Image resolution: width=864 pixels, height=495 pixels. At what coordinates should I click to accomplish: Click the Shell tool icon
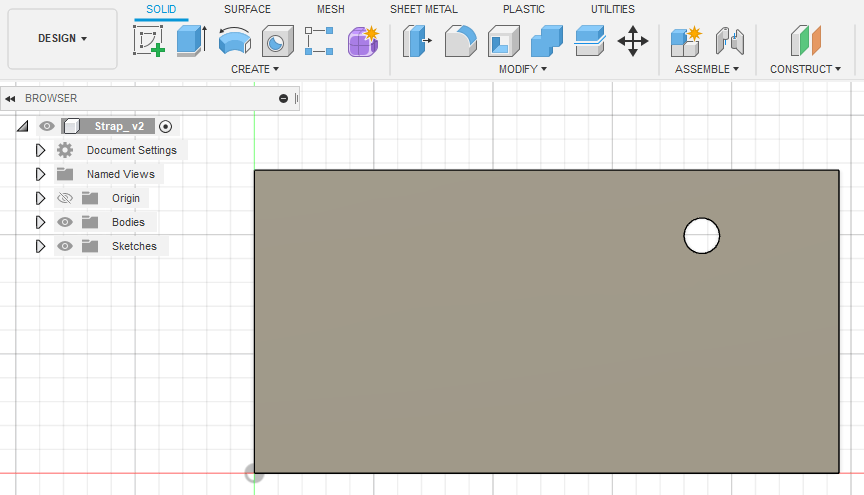[503, 41]
